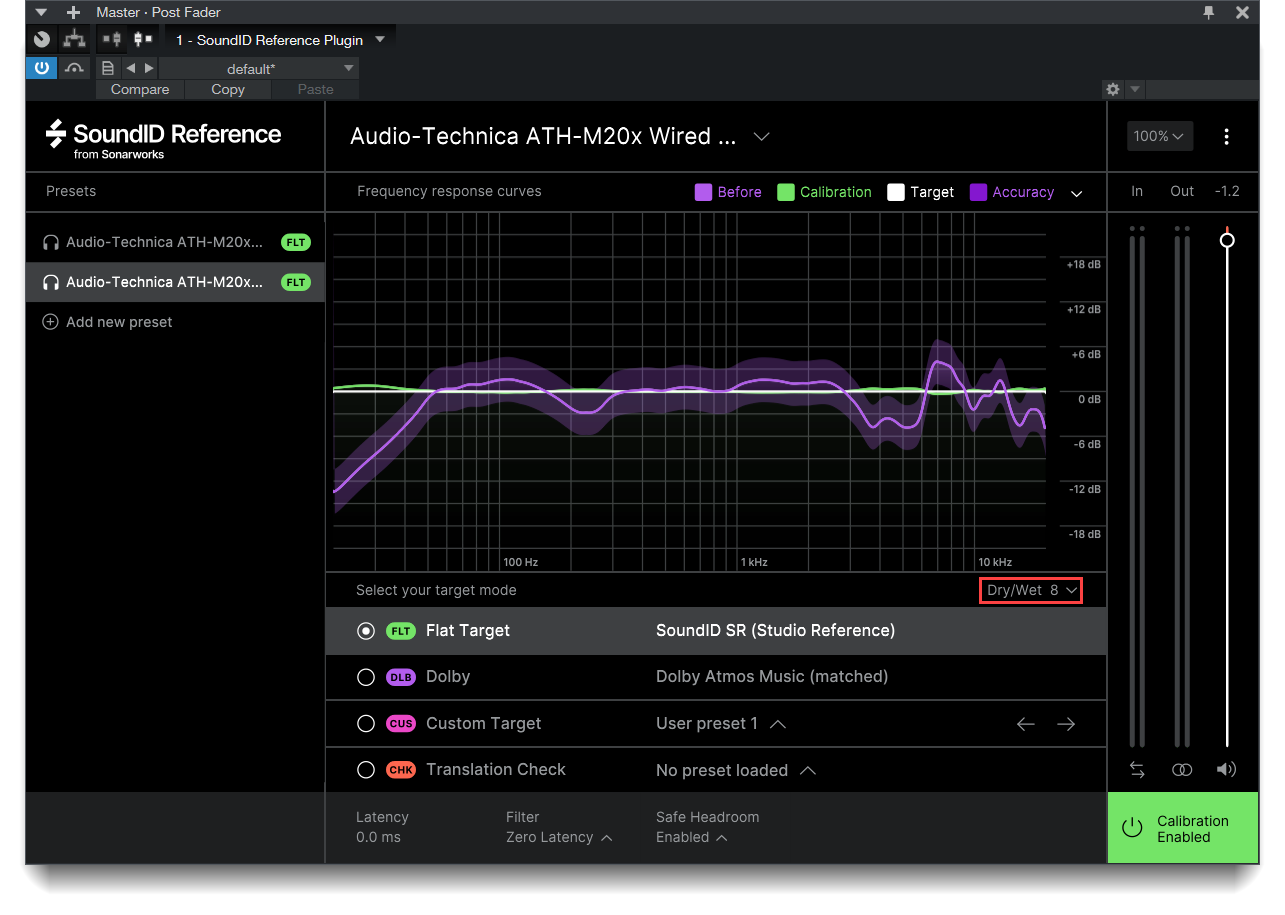Open the gear settings icon
Viewport: 1285px width, 915px height.
(1113, 89)
